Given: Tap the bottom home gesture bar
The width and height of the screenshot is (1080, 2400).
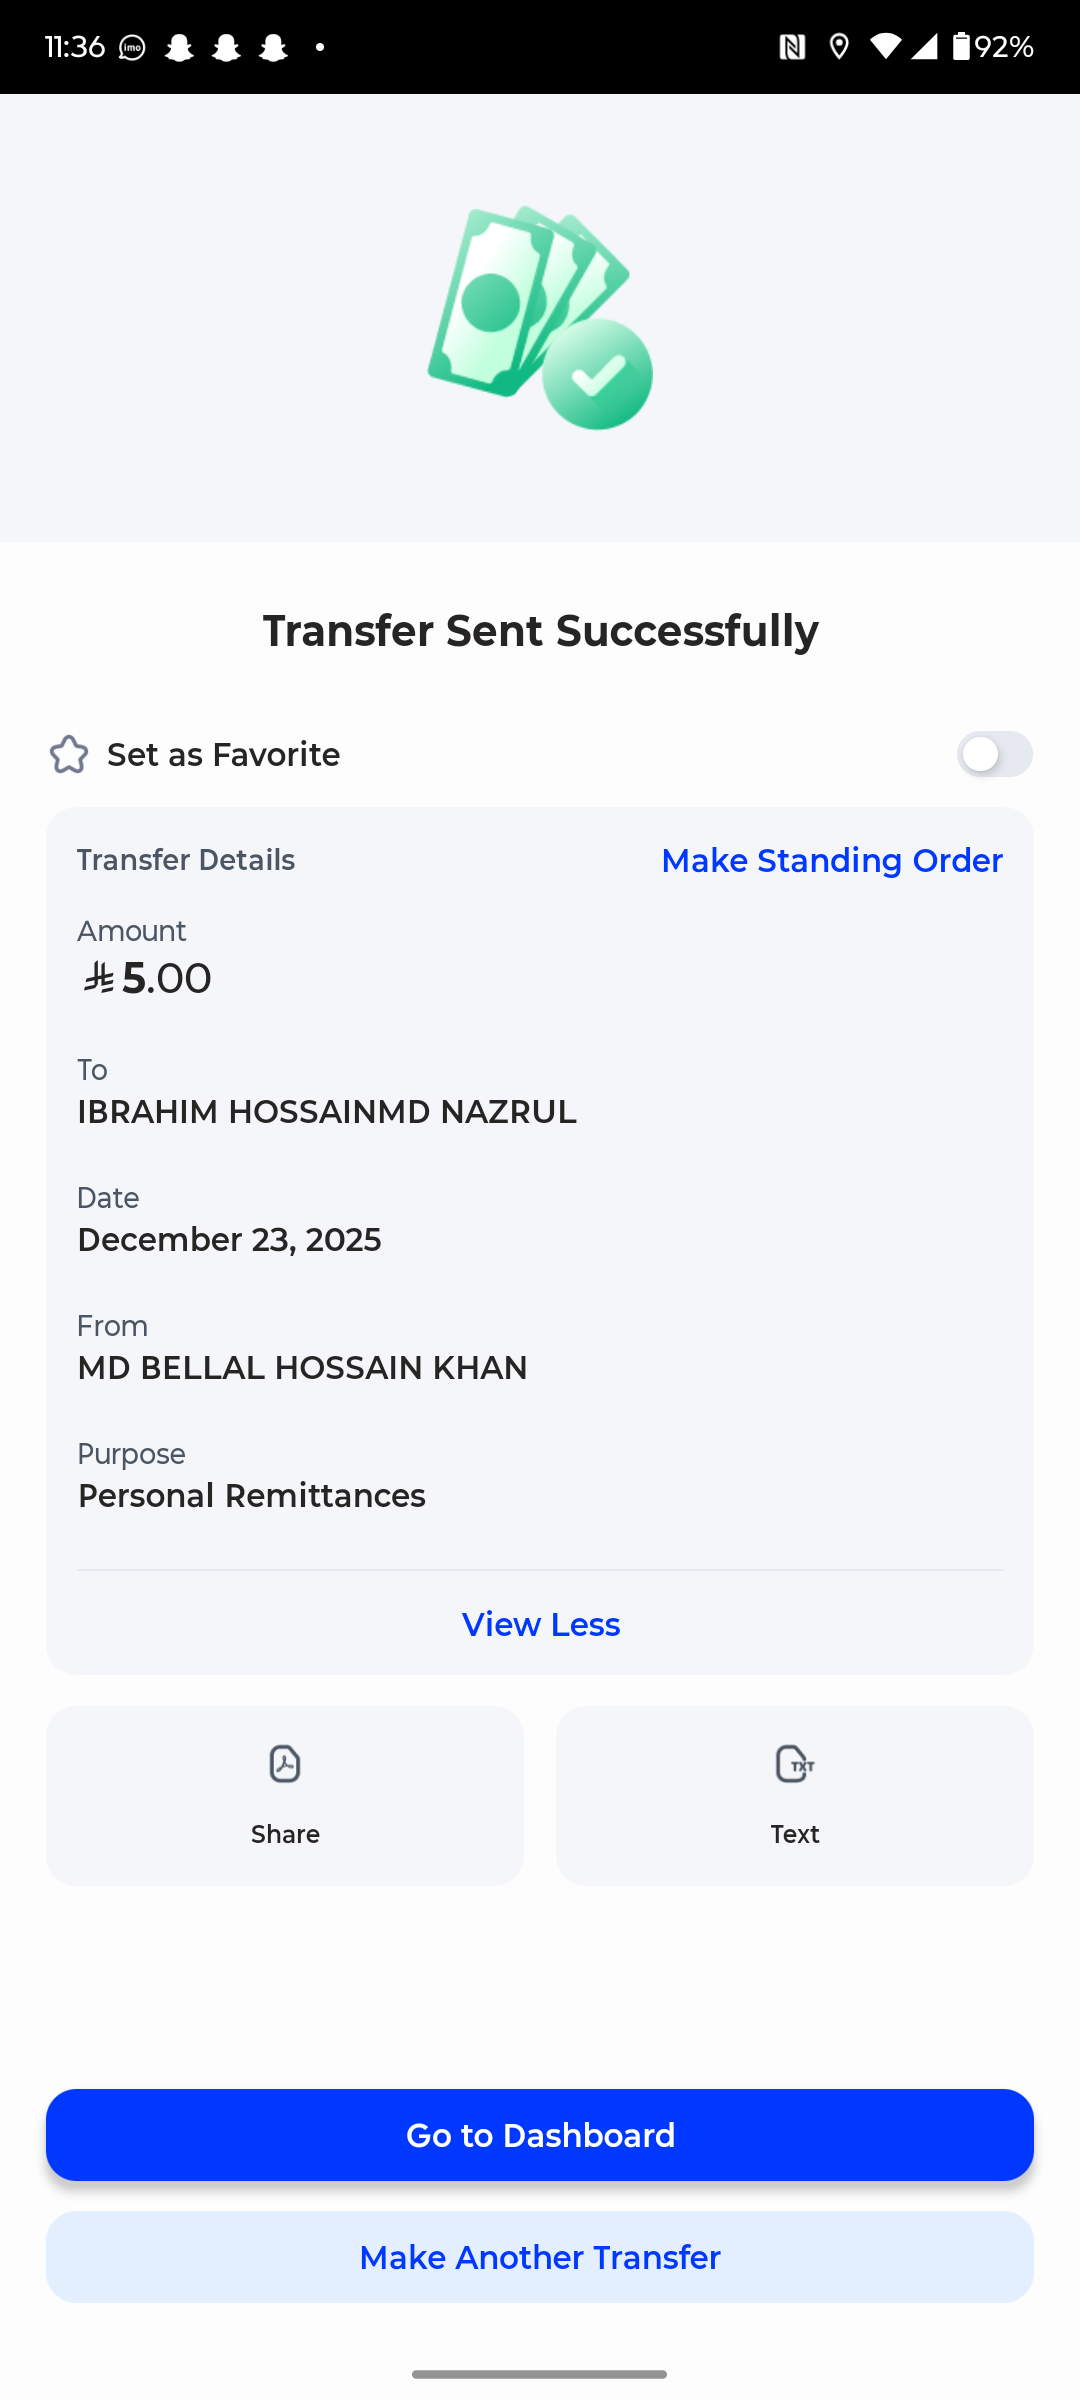Looking at the screenshot, I should (540, 2374).
